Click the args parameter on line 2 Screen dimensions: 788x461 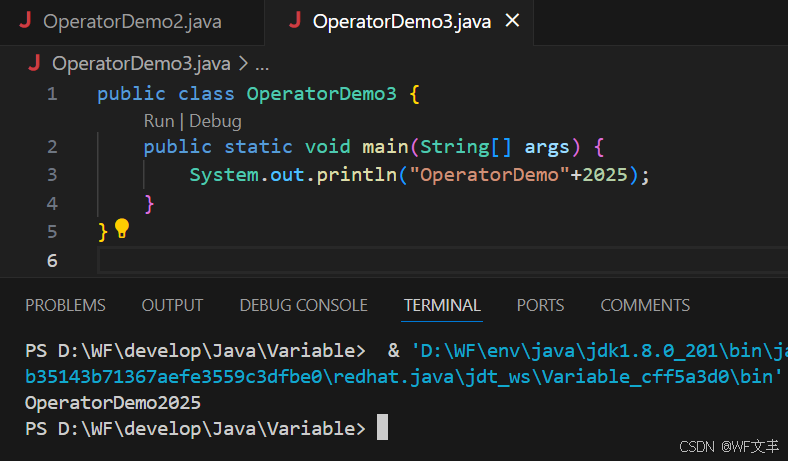coord(547,148)
